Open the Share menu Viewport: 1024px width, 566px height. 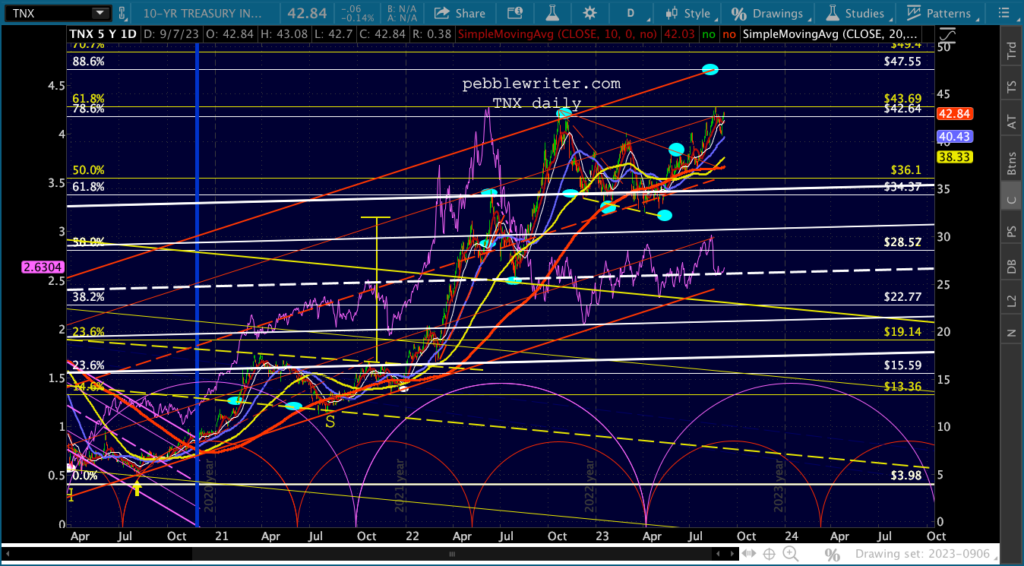(x=460, y=13)
